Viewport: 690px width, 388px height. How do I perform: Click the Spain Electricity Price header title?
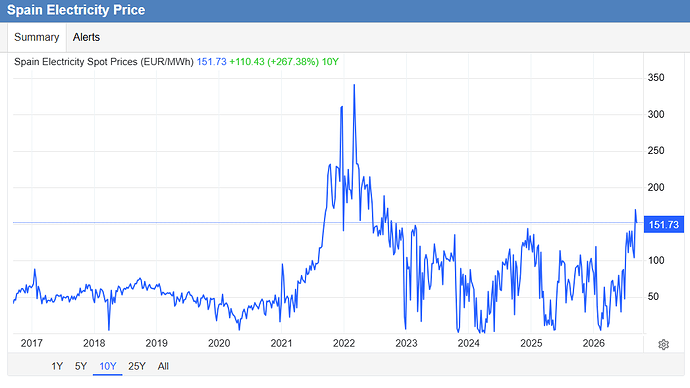click(x=76, y=10)
